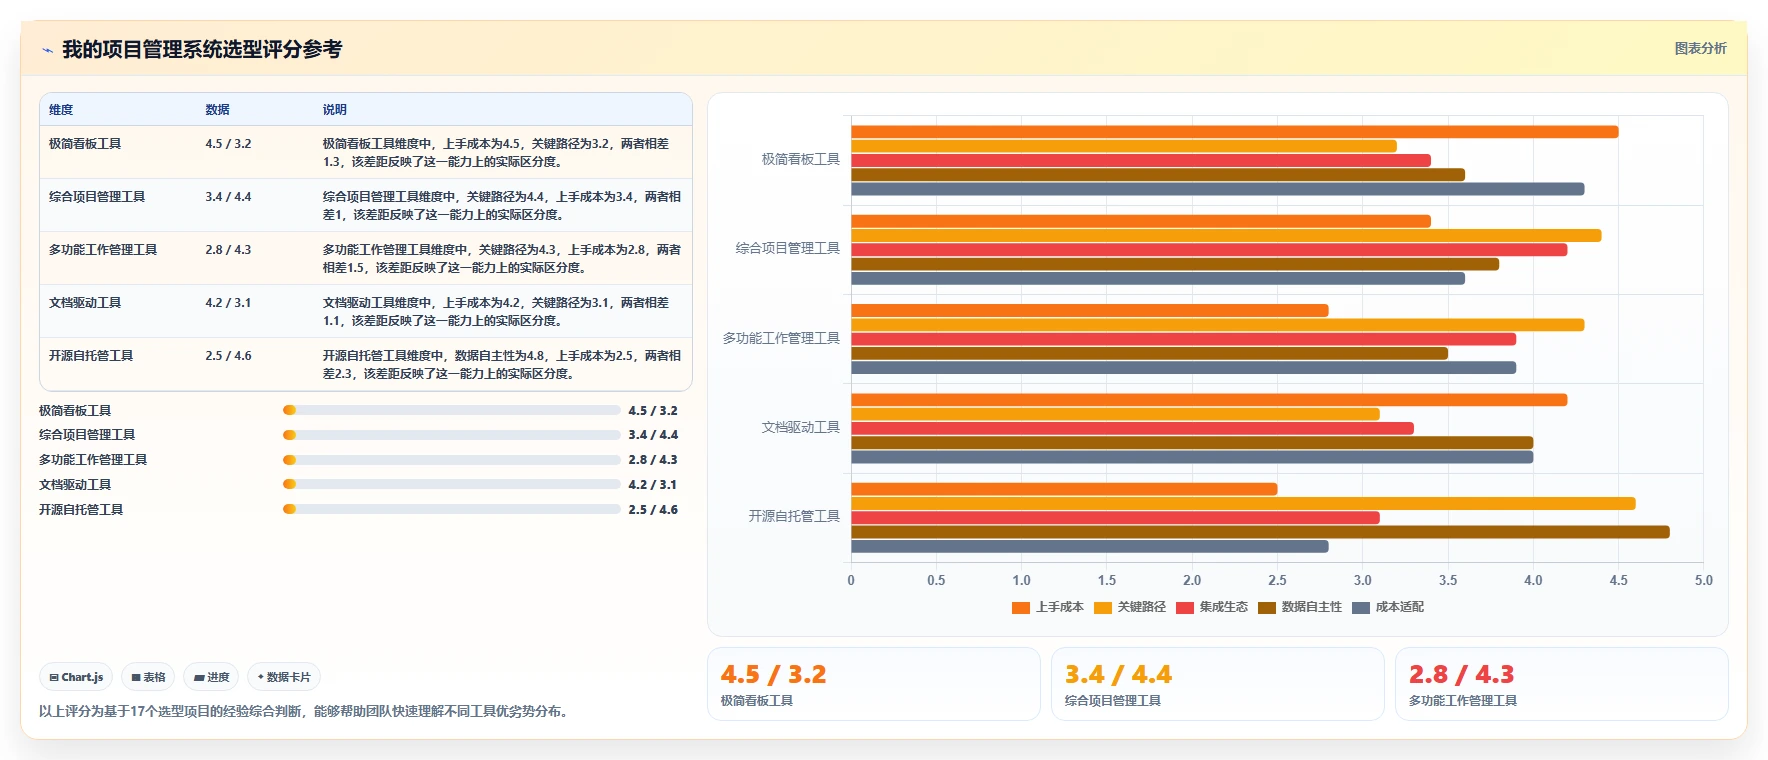Click the dashboard title 我的项目管理系统选型评分参考
Screen dimensions: 1768x760
[x=202, y=49]
